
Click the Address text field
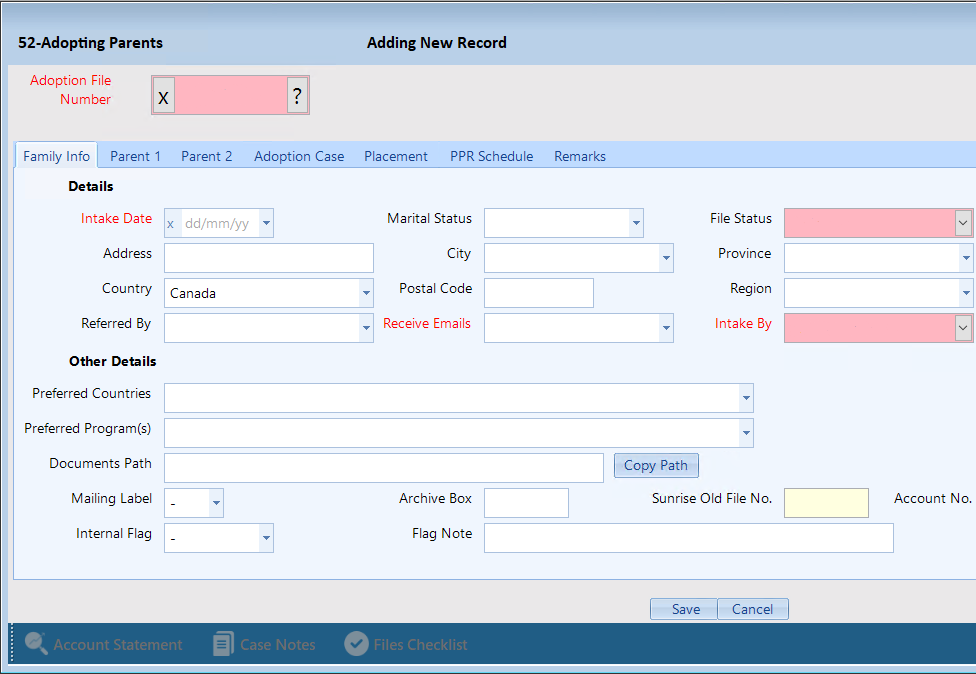pos(268,258)
